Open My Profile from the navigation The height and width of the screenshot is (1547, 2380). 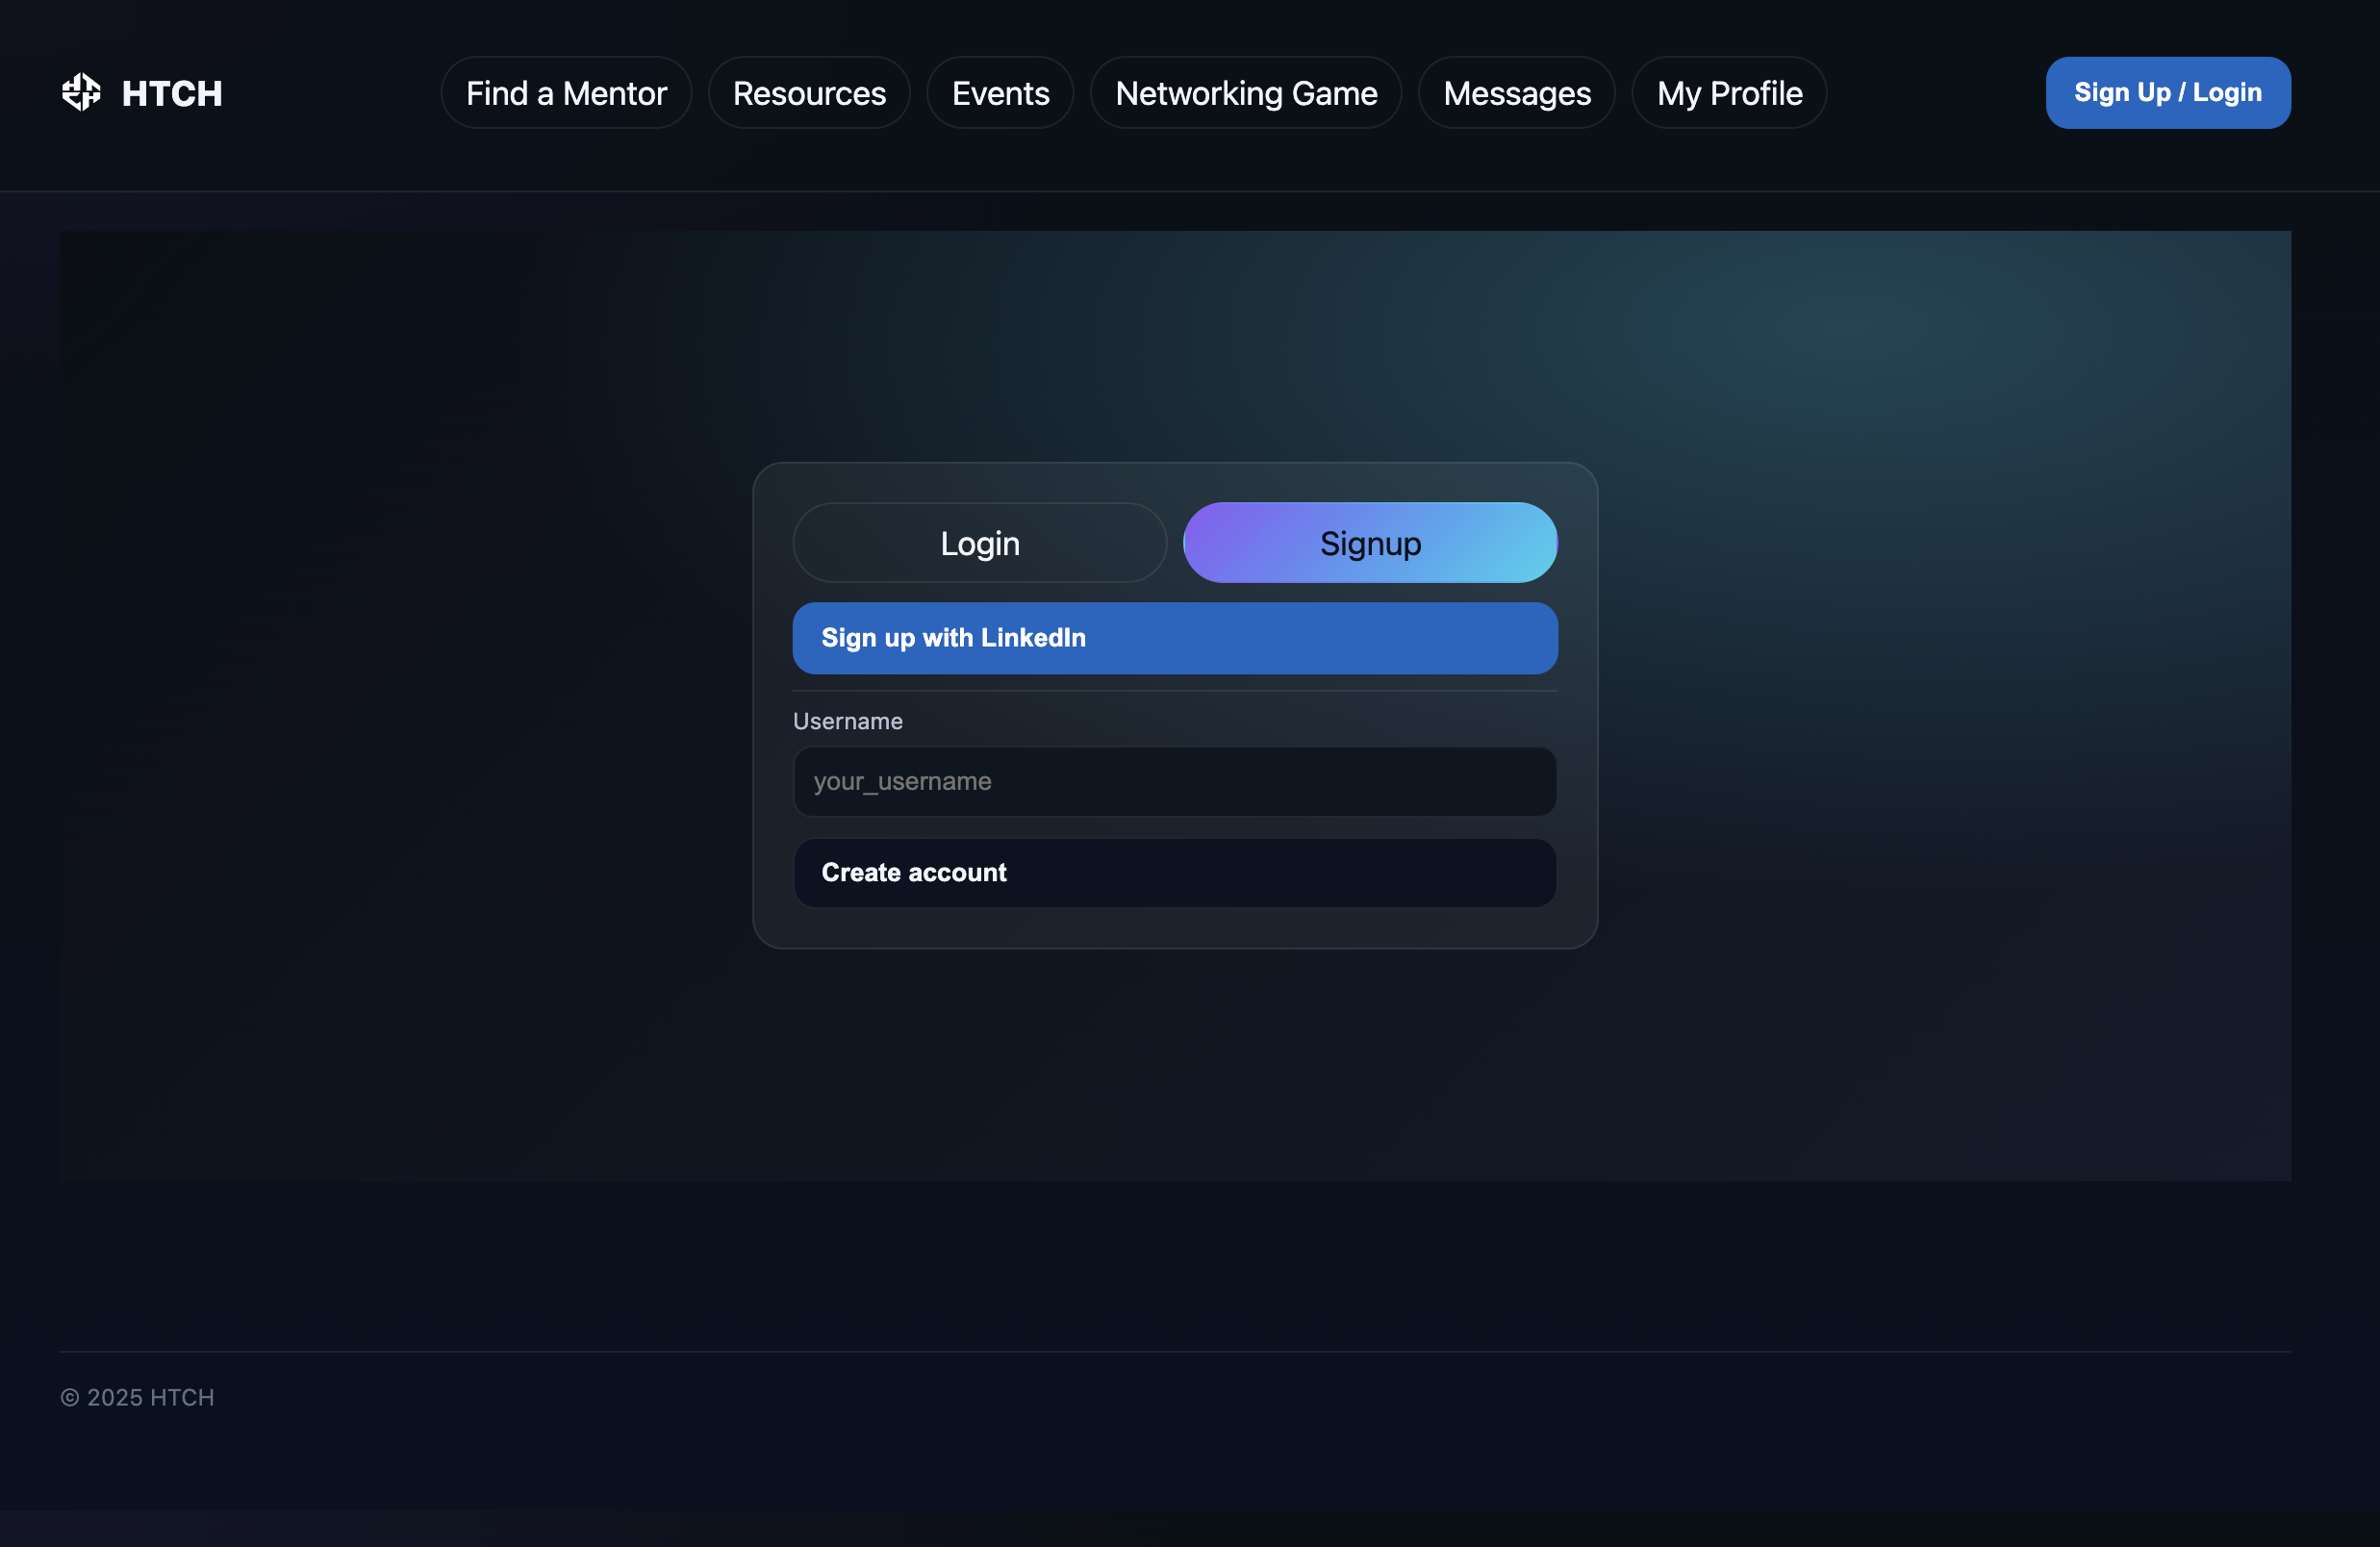pos(1729,93)
